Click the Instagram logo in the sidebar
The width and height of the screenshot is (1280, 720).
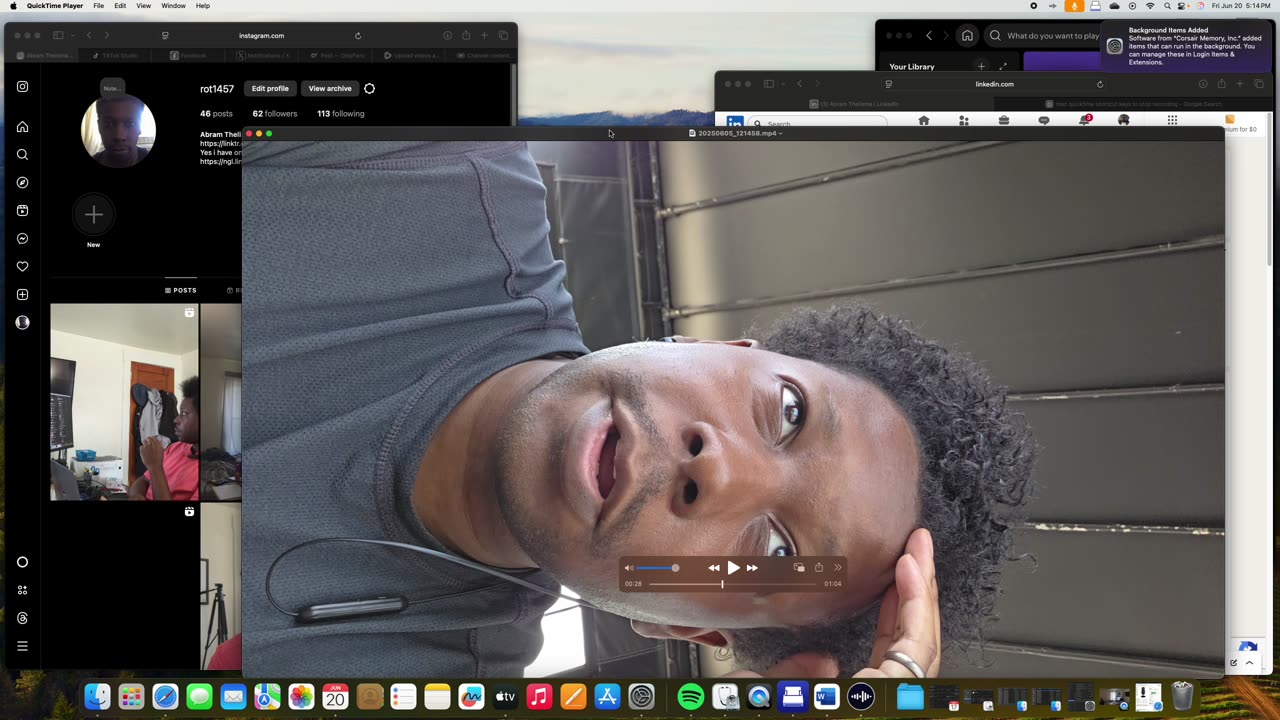[x=22, y=87]
